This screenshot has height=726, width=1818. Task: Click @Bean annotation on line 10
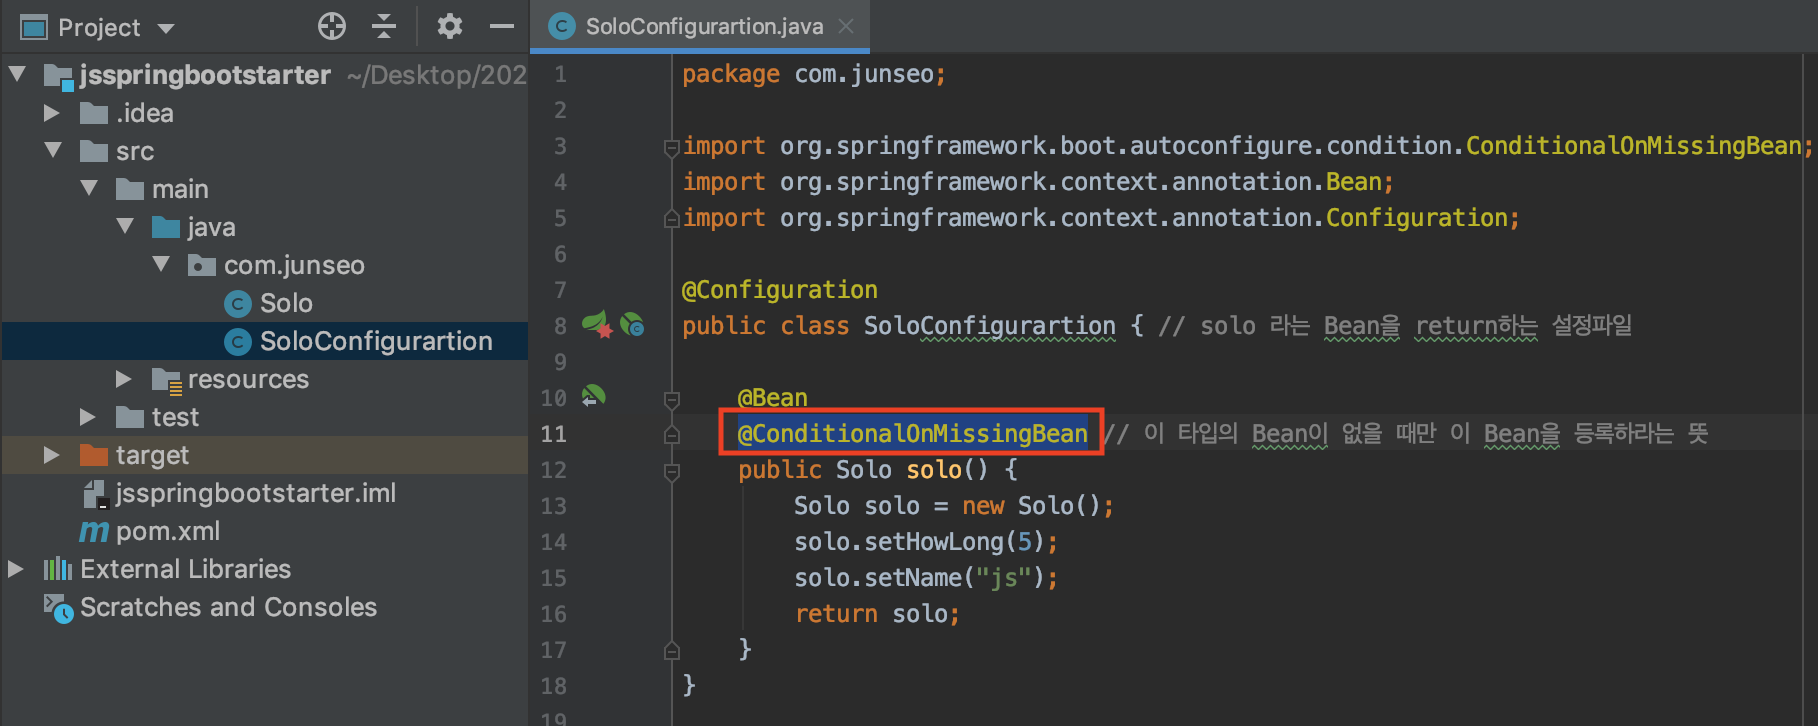click(x=772, y=398)
